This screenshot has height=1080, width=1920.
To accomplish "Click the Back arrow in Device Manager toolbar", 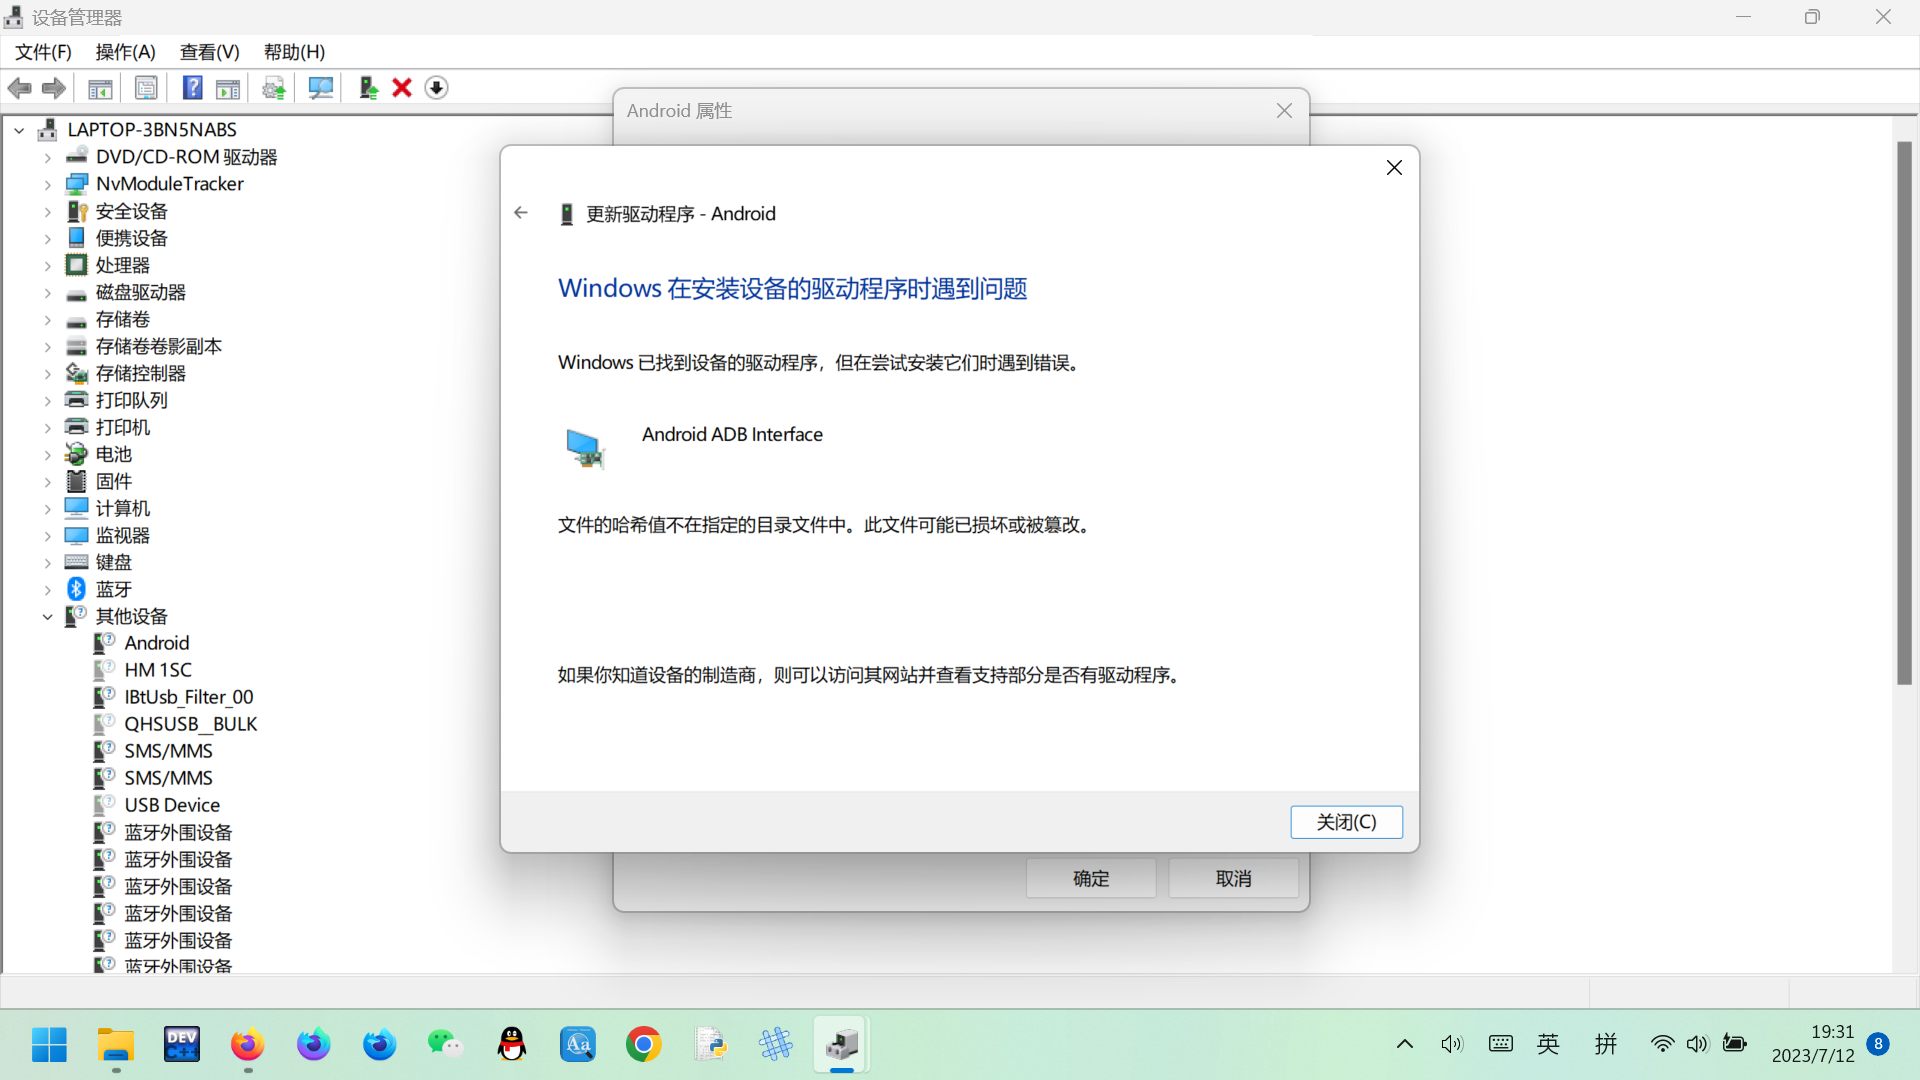I will (x=20, y=88).
